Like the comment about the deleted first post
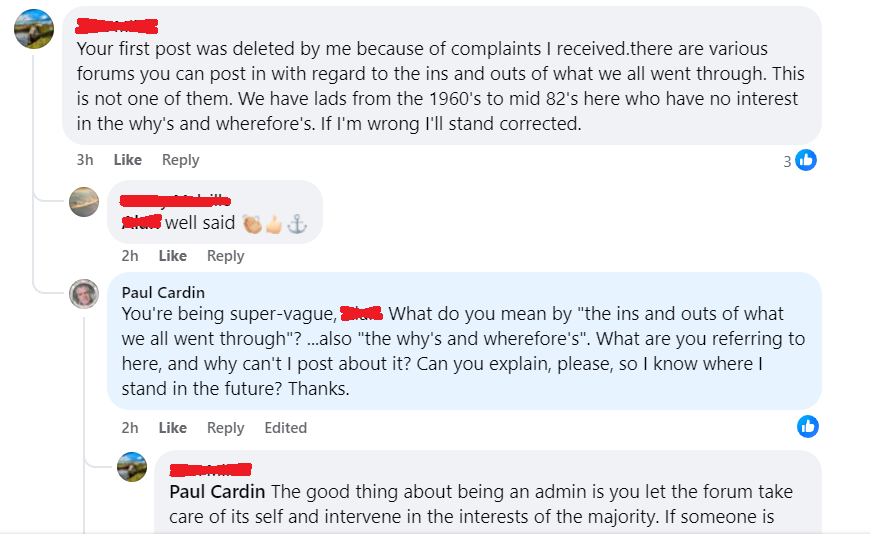The width and height of the screenshot is (870, 540). click(x=128, y=160)
